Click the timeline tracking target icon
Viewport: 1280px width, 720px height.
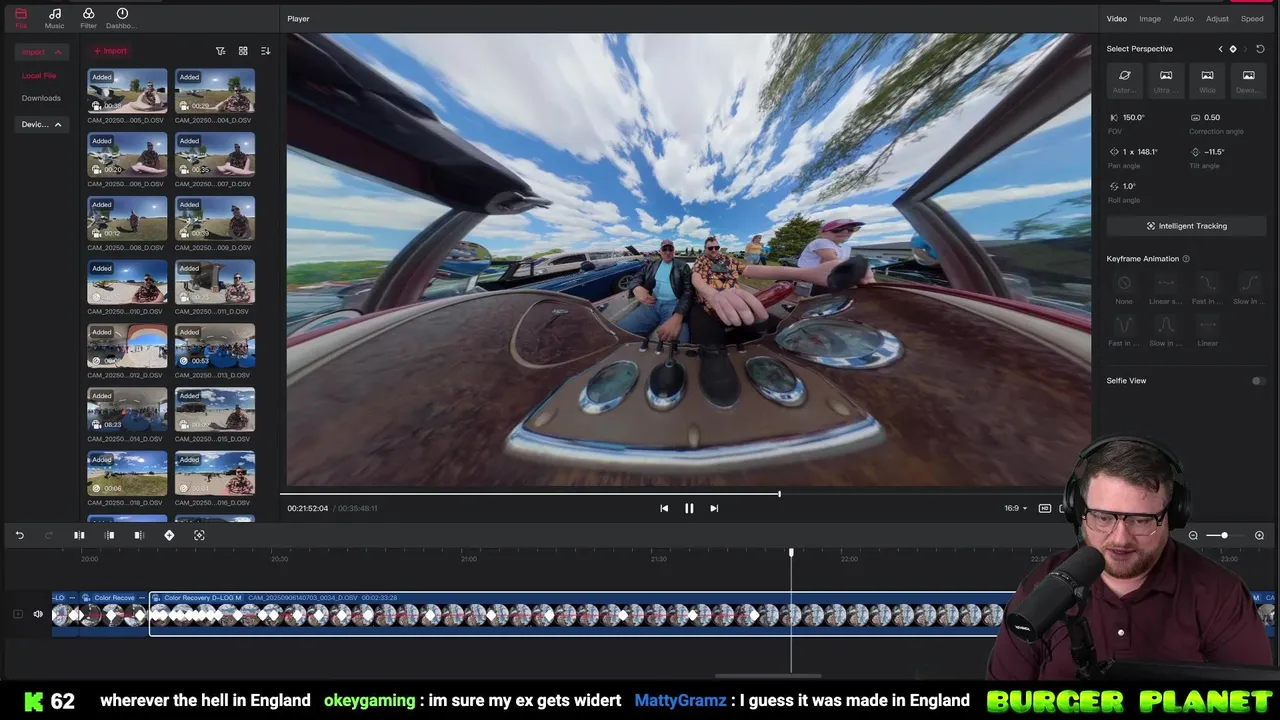pyautogui.click(x=199, y=535)
